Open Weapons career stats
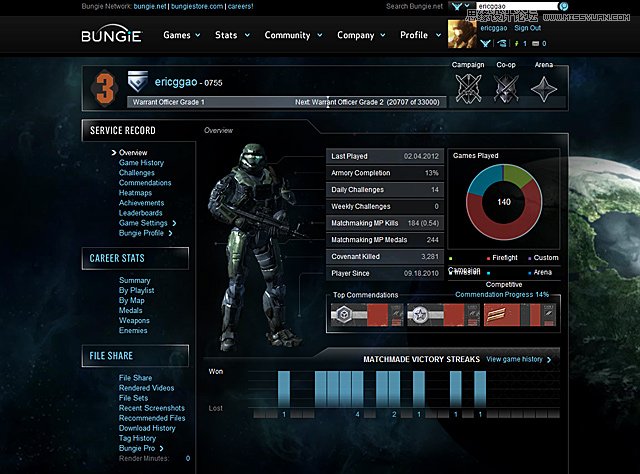This screenshot has height=474, width=640. [134, 320]
